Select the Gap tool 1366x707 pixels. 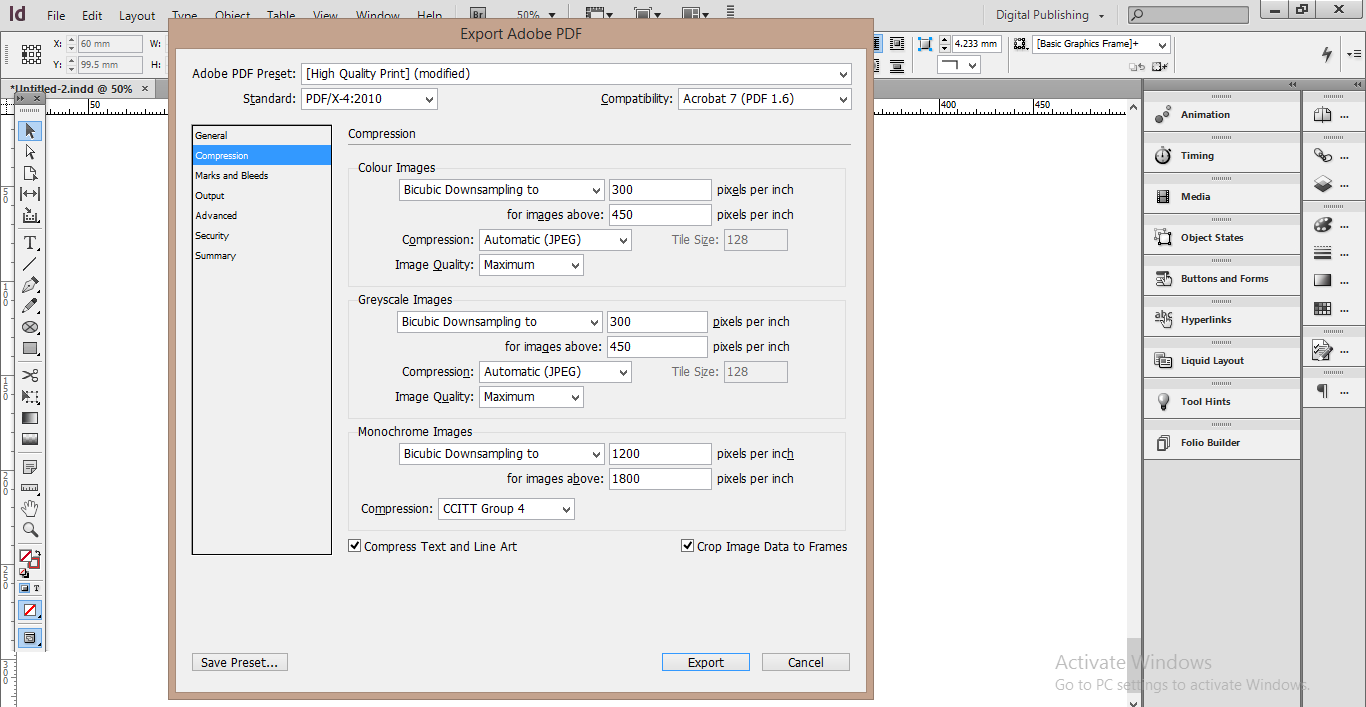[30, 194]
